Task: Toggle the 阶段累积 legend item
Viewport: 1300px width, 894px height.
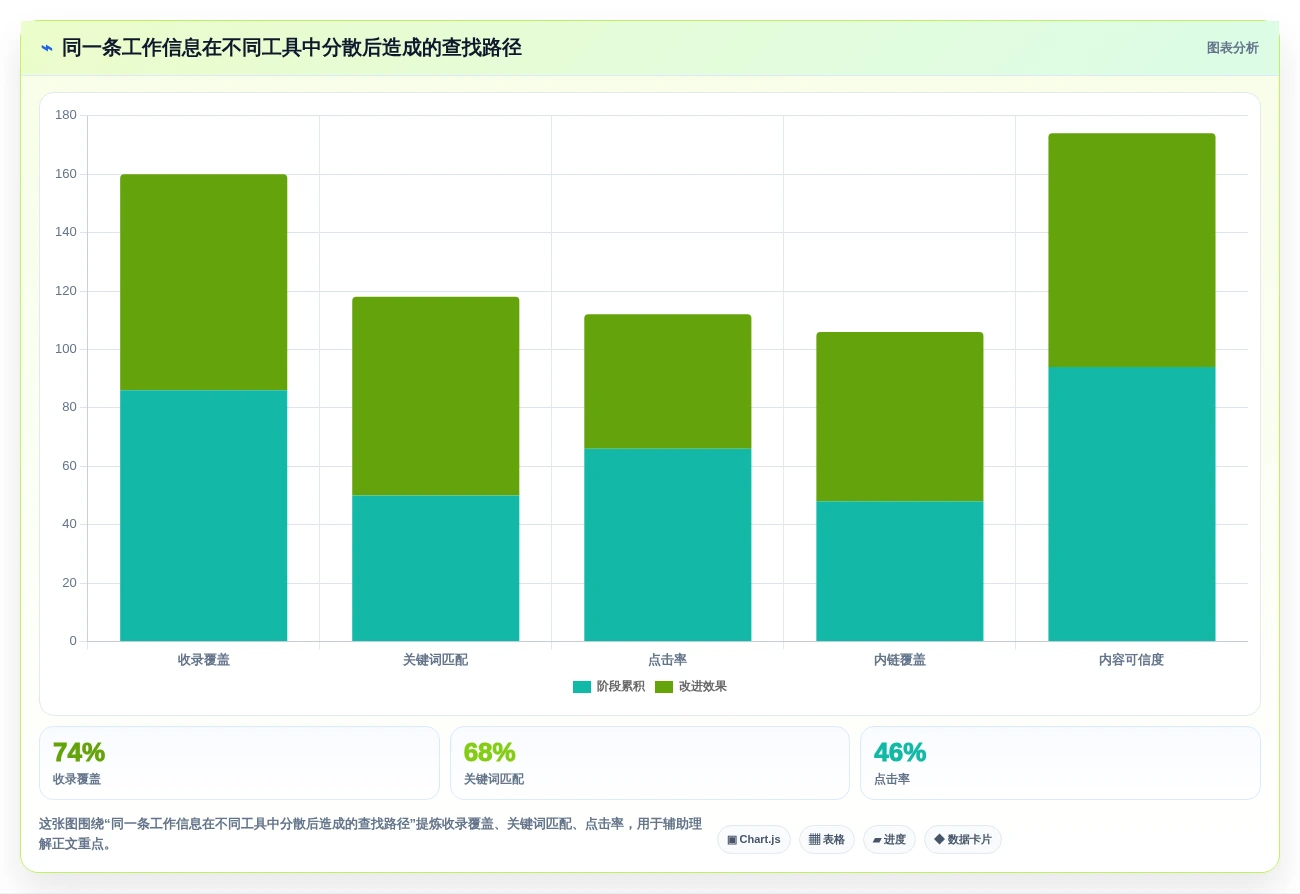Action: tap(609, 686)
